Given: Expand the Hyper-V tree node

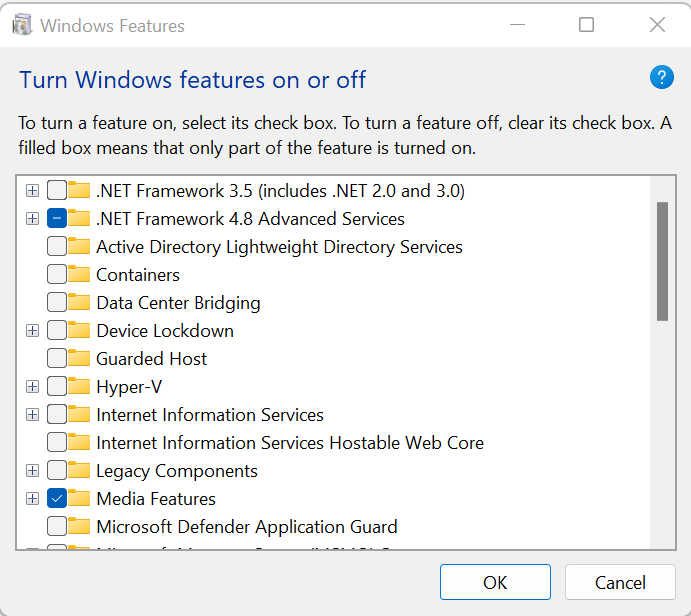Looking at the screenshot, I should coord(32,386).
